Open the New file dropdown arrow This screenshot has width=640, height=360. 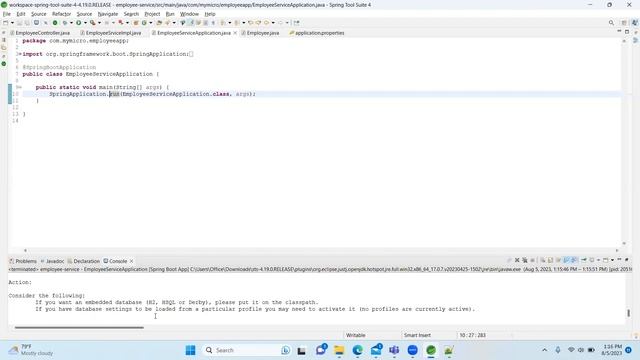click(x=12, y=23)
